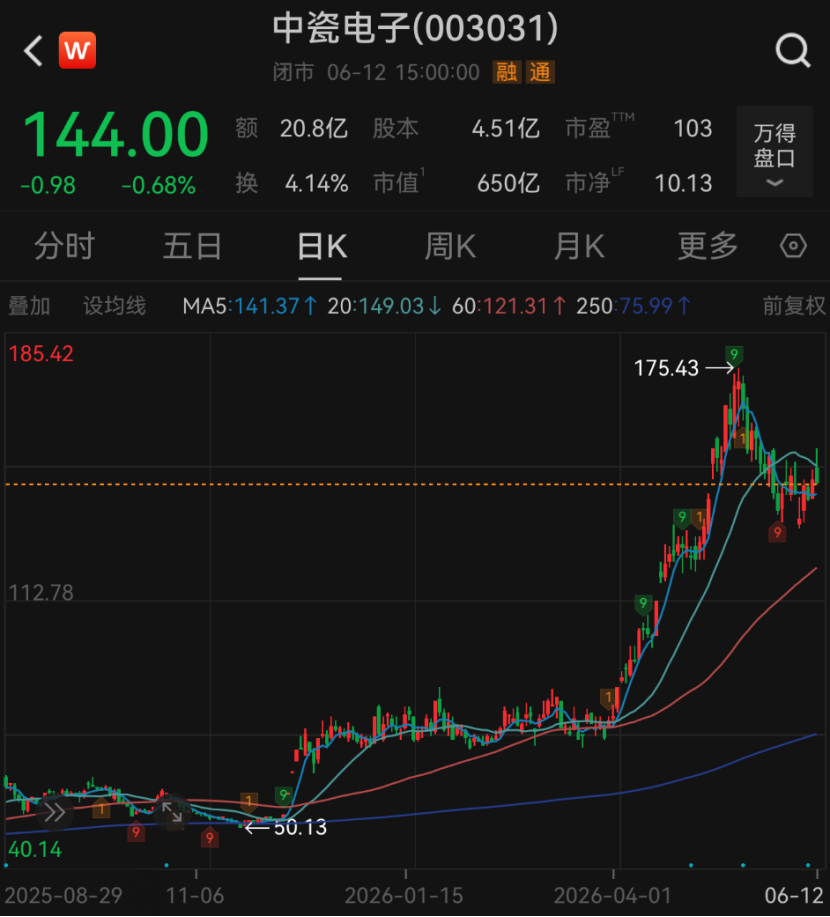Tap the 叠加 overlay button
830x917 pixels.
(x=29, y=306)
